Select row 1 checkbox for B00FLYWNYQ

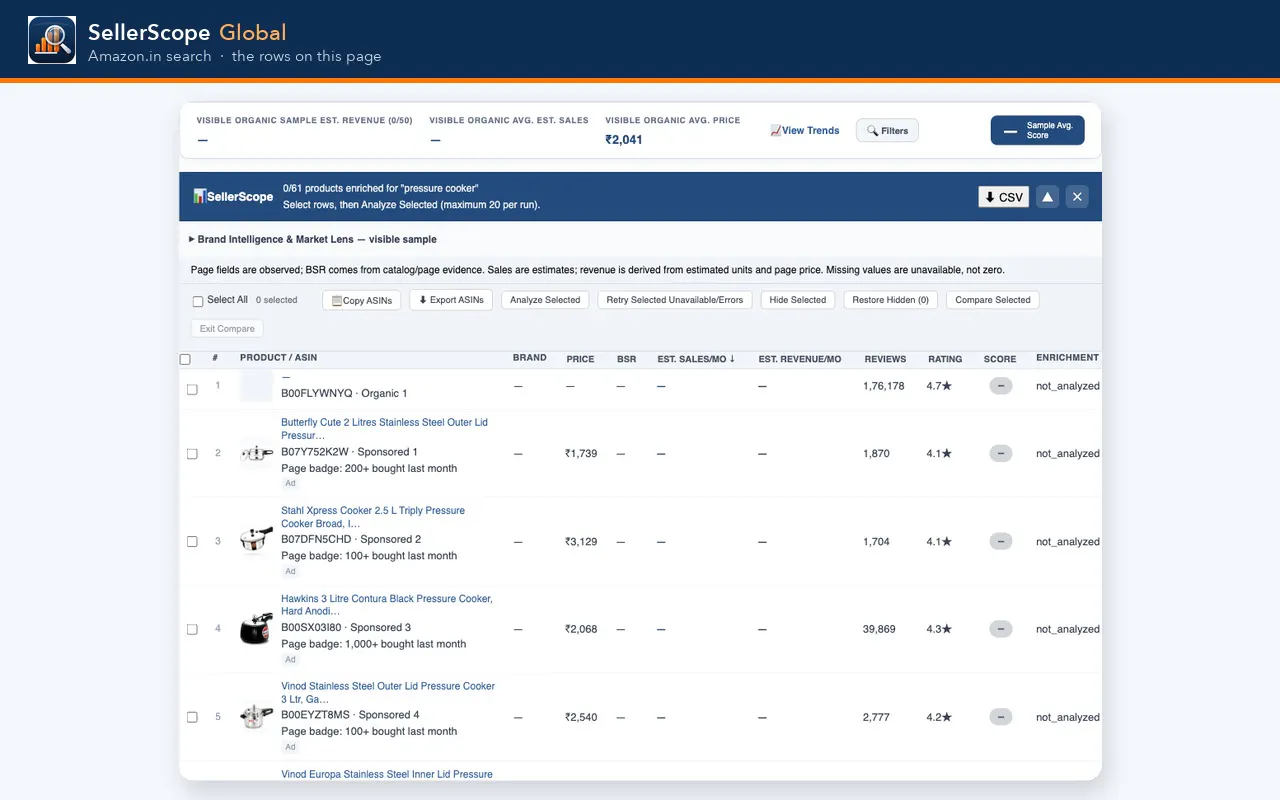[192, 390]
